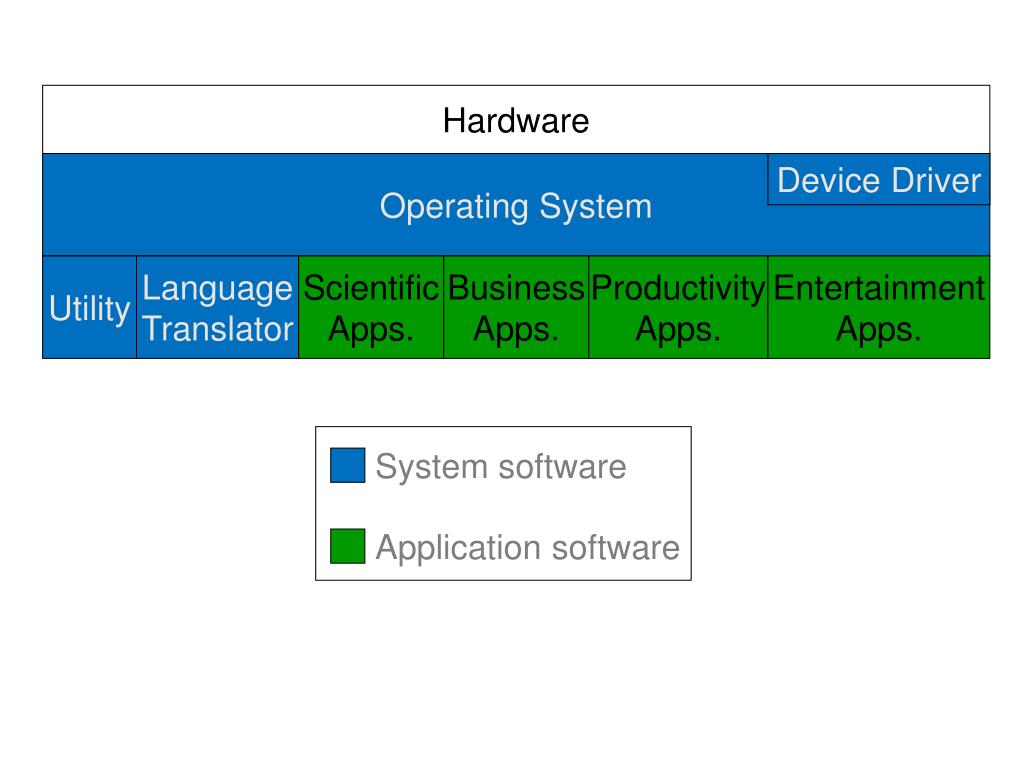Screen dimensions: 1024x768
Task: Click the green Application software swatch
Action: point(347,546)
